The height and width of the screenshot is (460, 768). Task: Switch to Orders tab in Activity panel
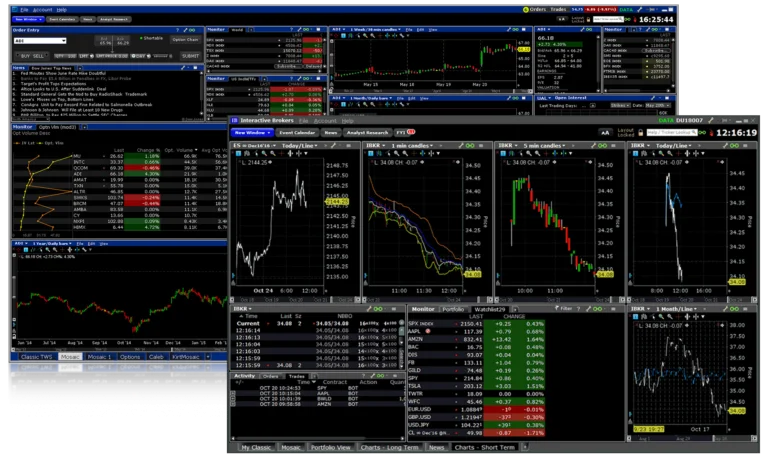pos(271,376)
